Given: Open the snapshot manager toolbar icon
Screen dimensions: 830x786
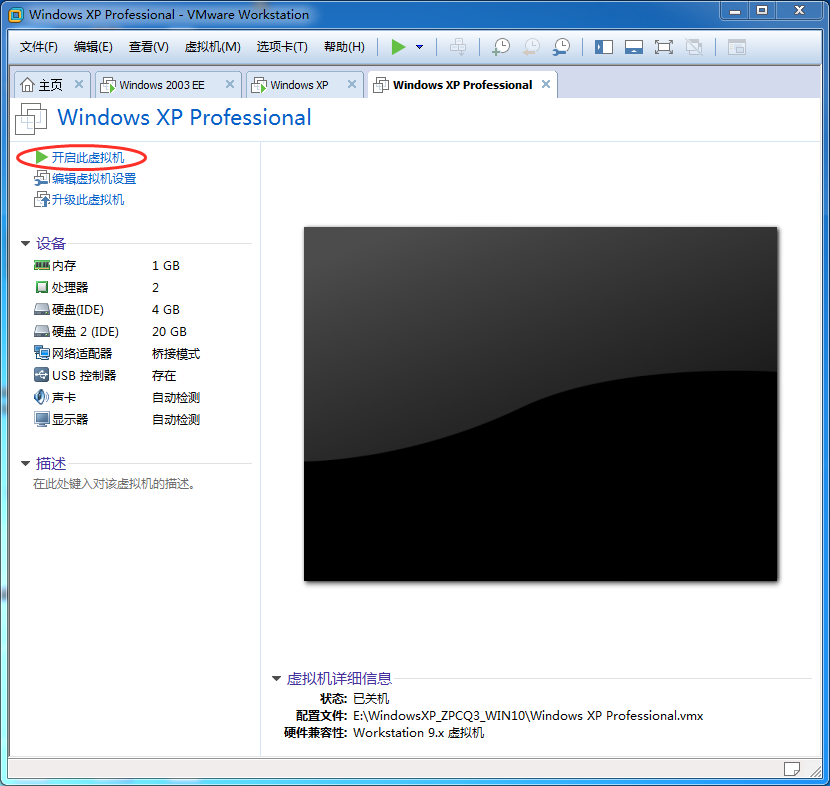Looking at the screenshot, I should 562,47.
